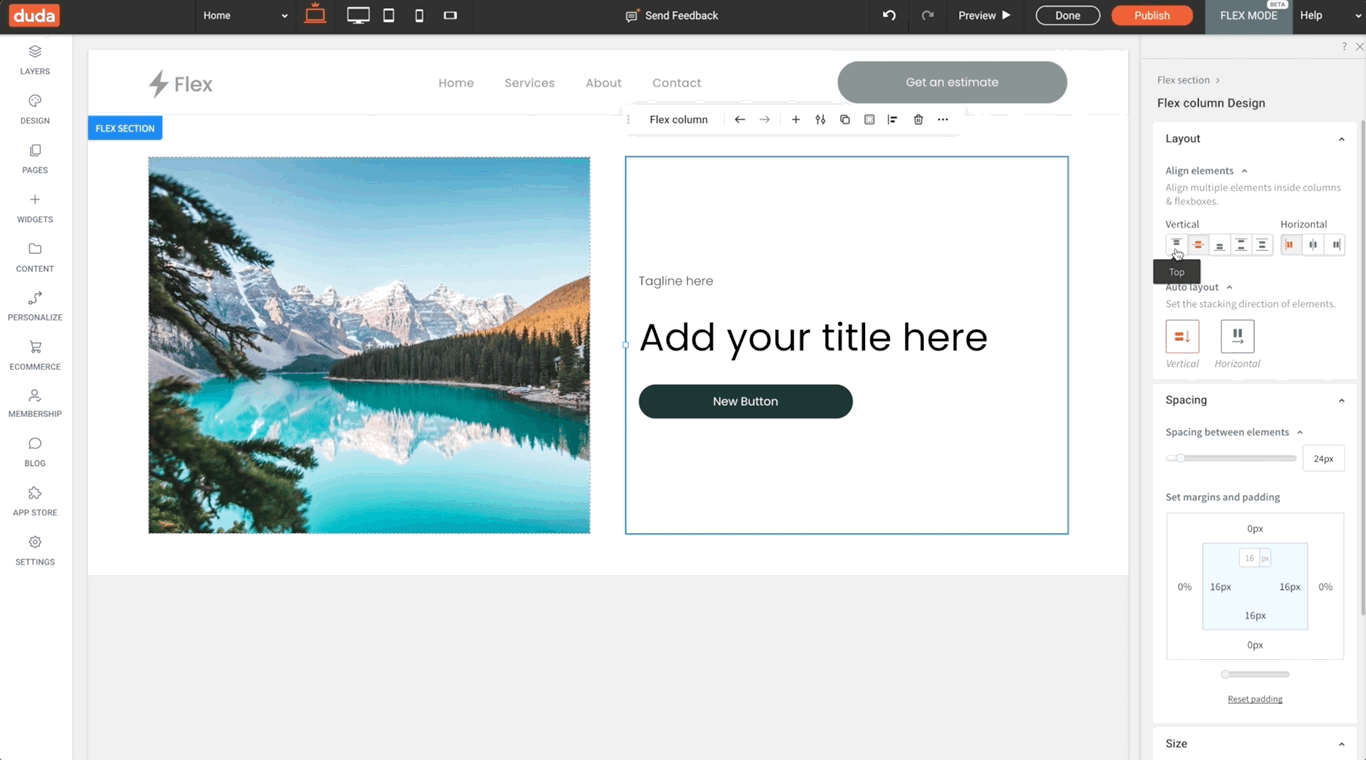Set horizontal alignment to center

tap(1313, 244)
